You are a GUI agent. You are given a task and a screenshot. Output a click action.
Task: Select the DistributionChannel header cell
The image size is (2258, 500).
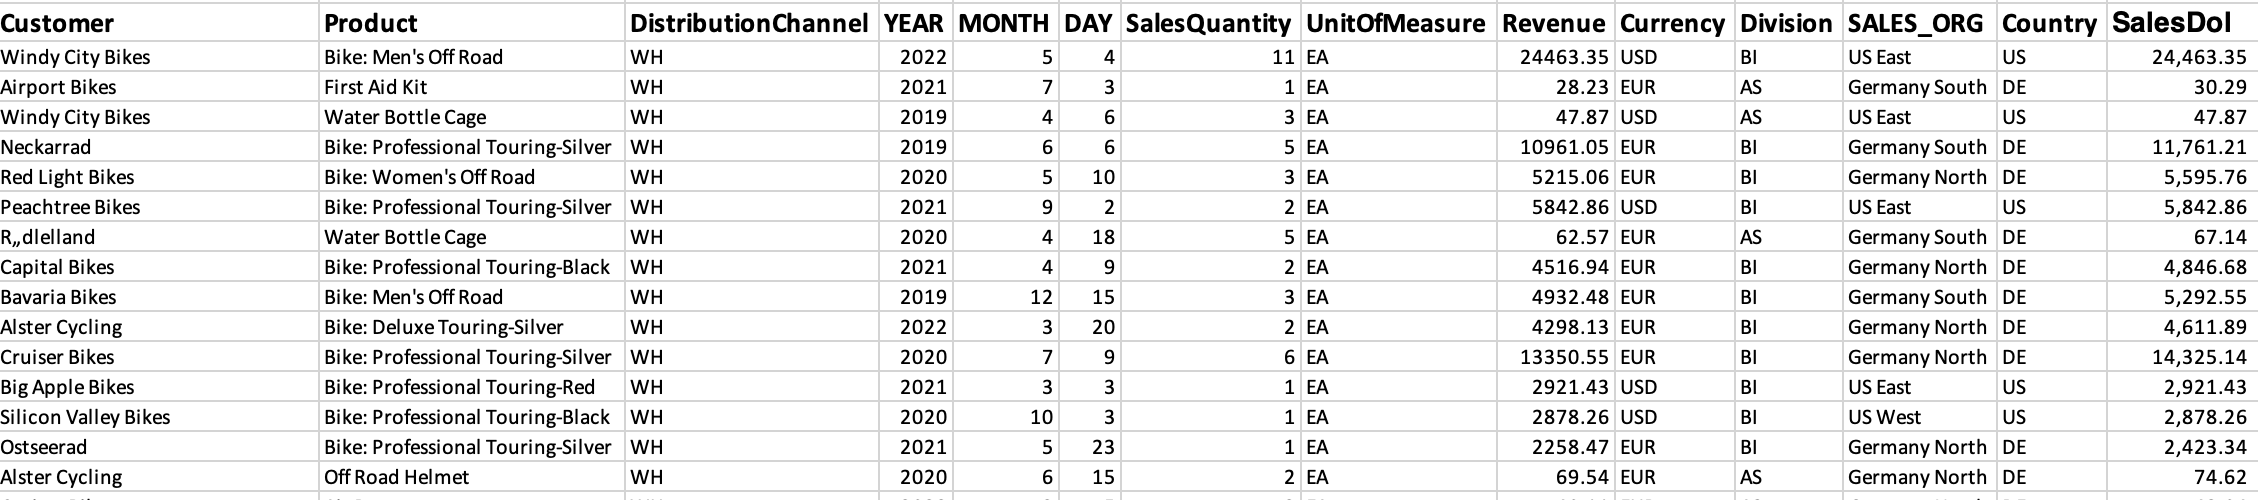click(749, 23)
